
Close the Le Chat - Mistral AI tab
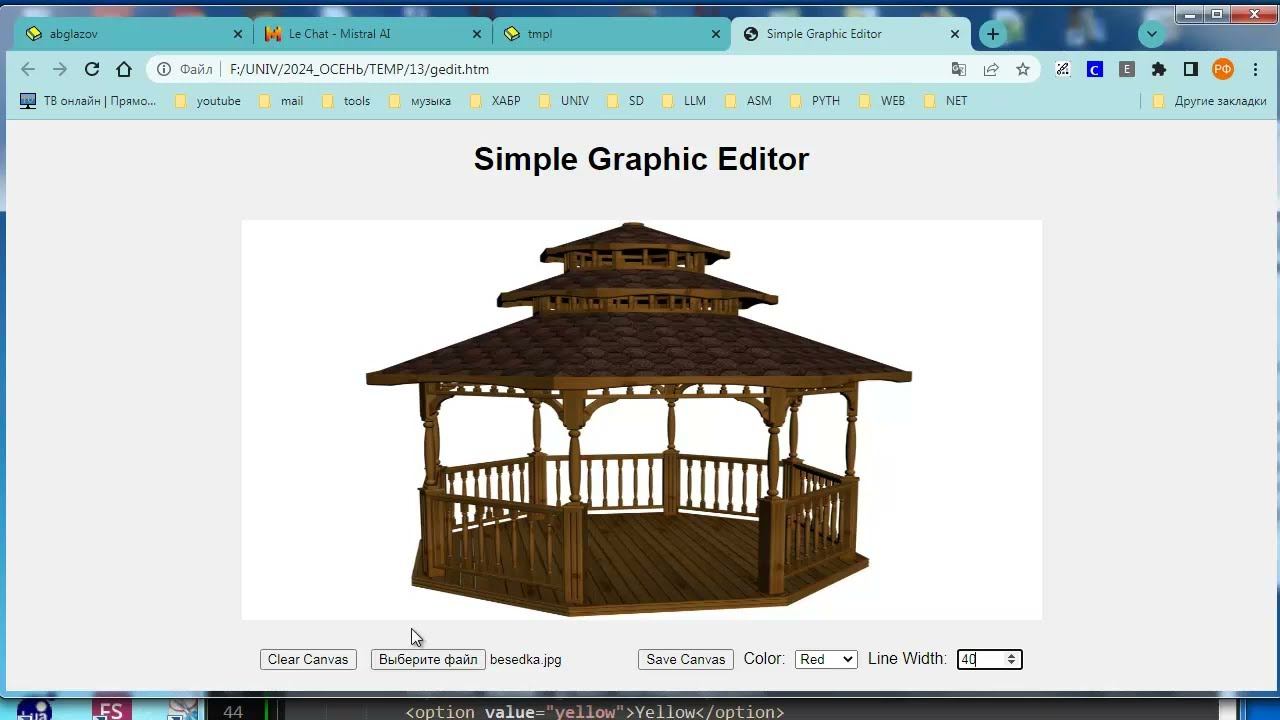(477, 34)
